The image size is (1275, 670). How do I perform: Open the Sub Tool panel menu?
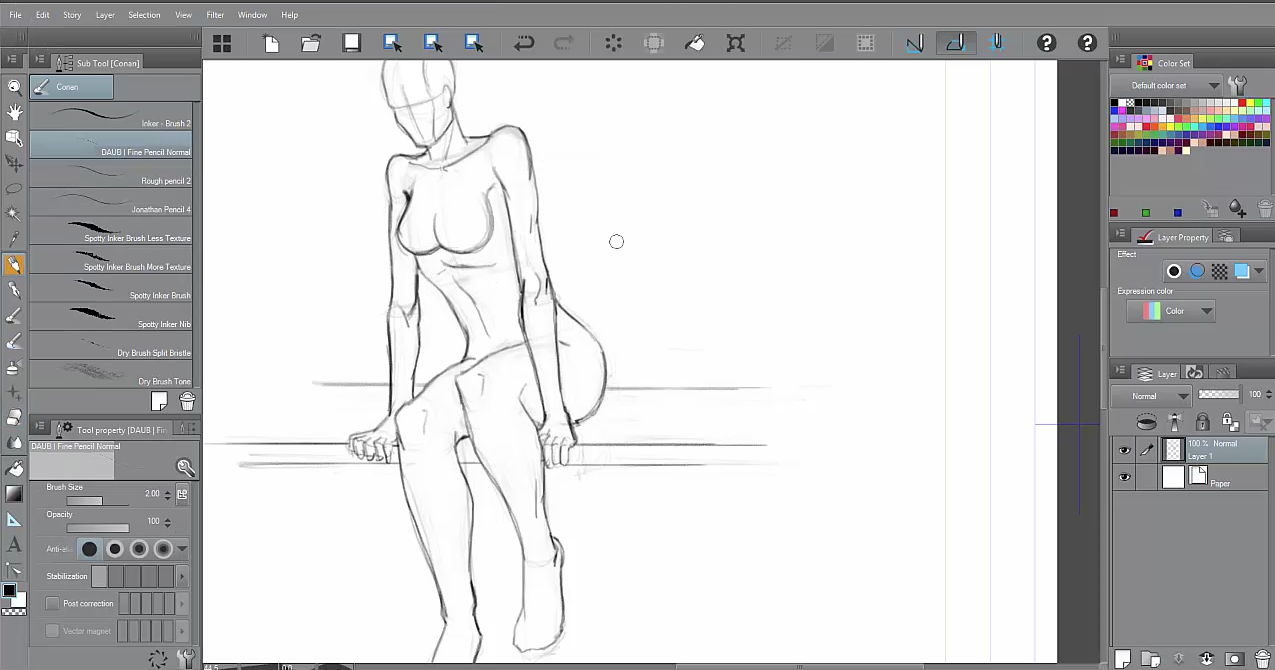click(39, 61)
